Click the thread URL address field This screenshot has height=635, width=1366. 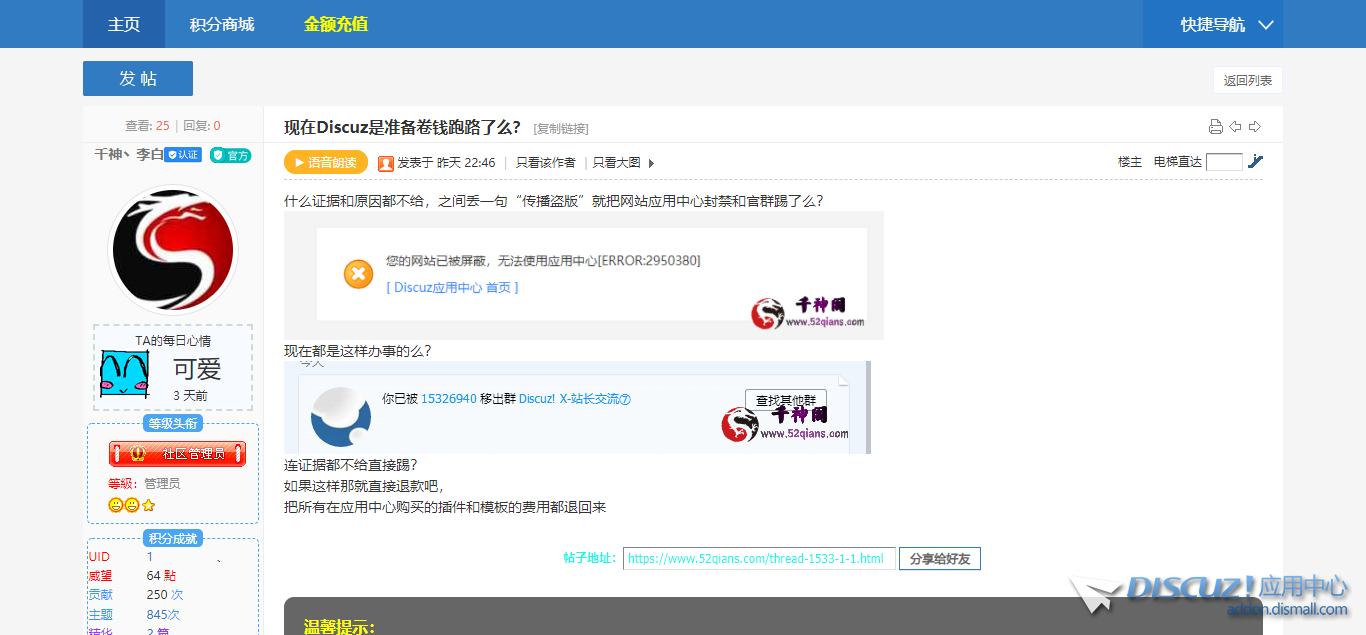(759, 559)
